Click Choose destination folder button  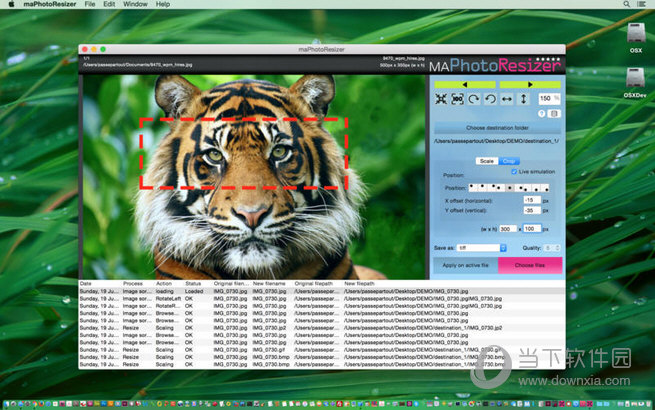(497, 128)
